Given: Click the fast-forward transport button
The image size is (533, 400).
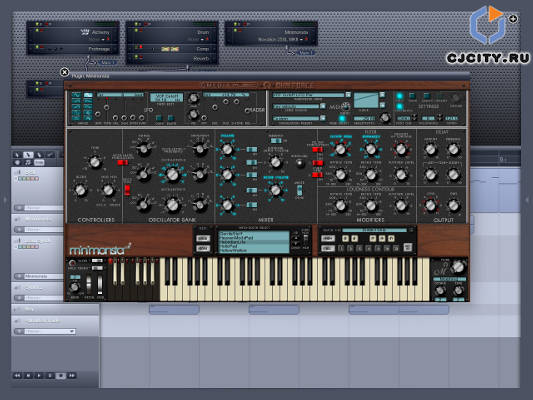Looking at the screenshot, I should coord(71,376).
